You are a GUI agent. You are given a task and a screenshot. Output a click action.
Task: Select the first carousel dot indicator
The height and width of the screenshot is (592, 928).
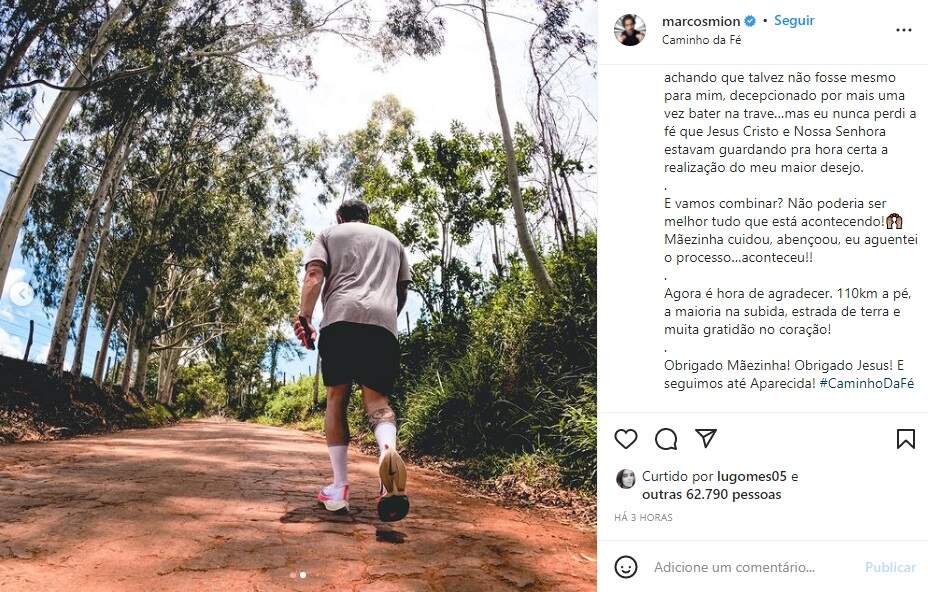pyautogui.click(x=293, y=575)
